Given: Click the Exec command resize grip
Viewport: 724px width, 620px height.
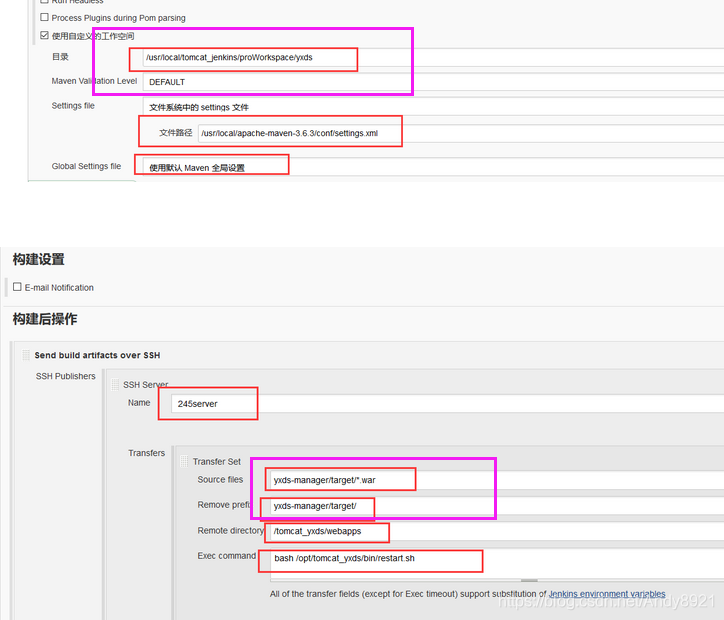Looking at the screenshot, I should [529, 580].
